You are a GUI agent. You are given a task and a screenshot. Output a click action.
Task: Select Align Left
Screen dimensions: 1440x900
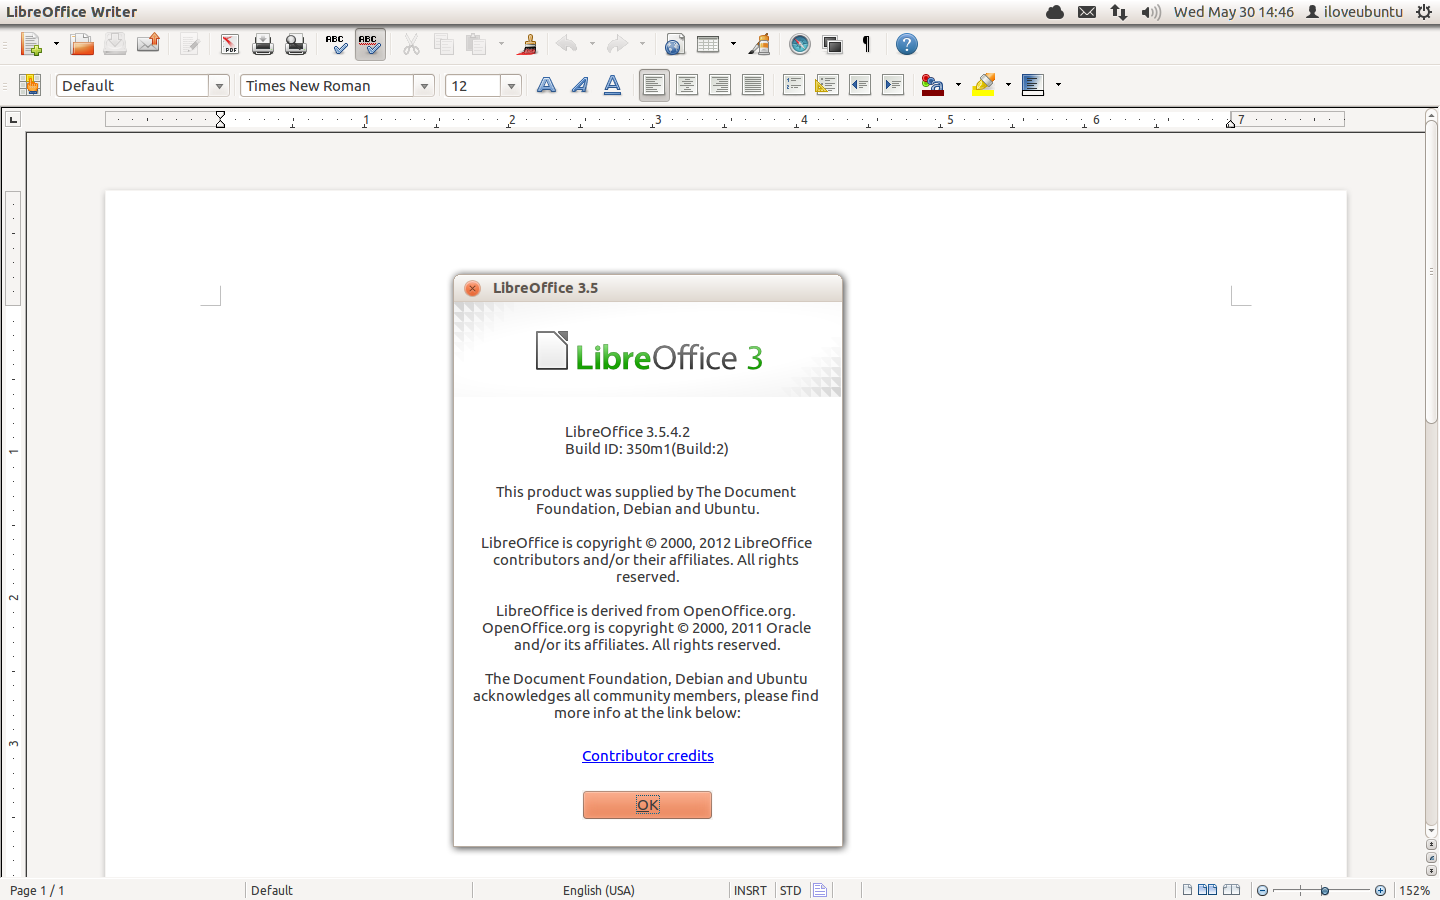[x=654, y=85]
